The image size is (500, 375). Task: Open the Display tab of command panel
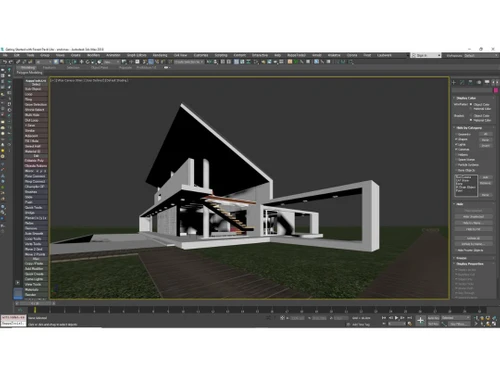click(487, 82)
